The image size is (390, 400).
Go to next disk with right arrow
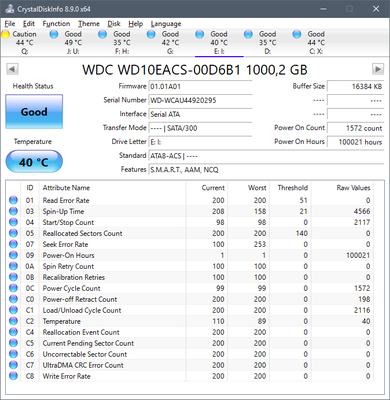378,69
